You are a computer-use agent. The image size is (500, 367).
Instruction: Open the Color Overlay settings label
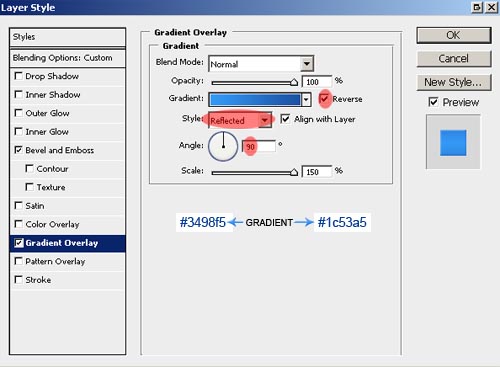[52, 224]
